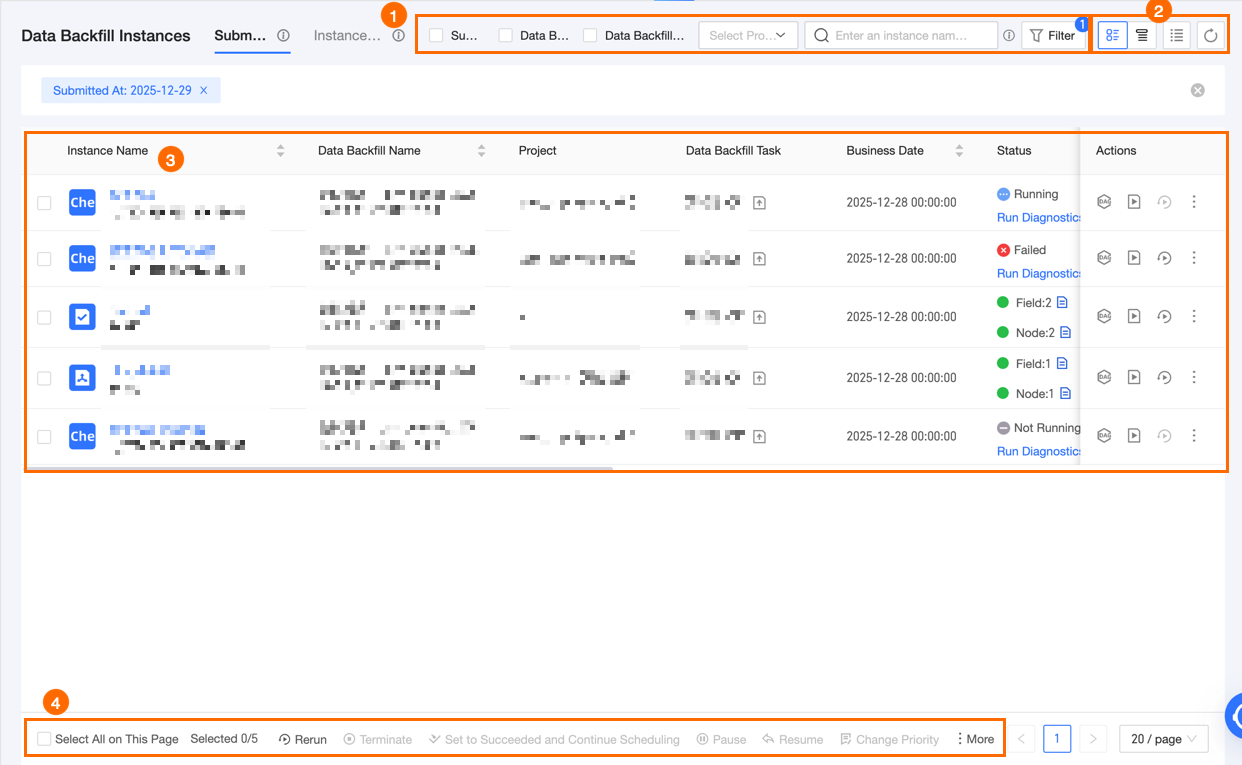1242x765 pixels.
Task: Click the info icon next to Subm... tab
Action: tap(283, 35)
